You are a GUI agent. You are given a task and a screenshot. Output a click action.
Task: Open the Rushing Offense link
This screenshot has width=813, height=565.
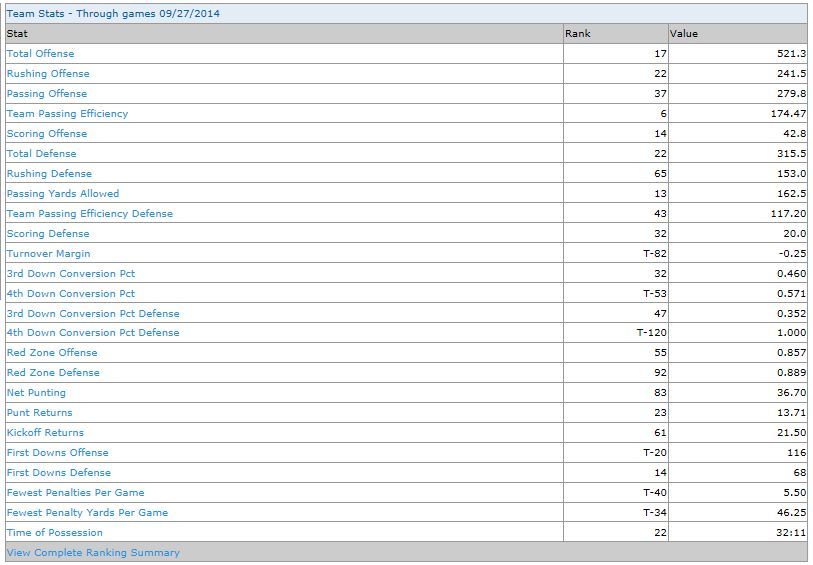(x=48, y=74)
